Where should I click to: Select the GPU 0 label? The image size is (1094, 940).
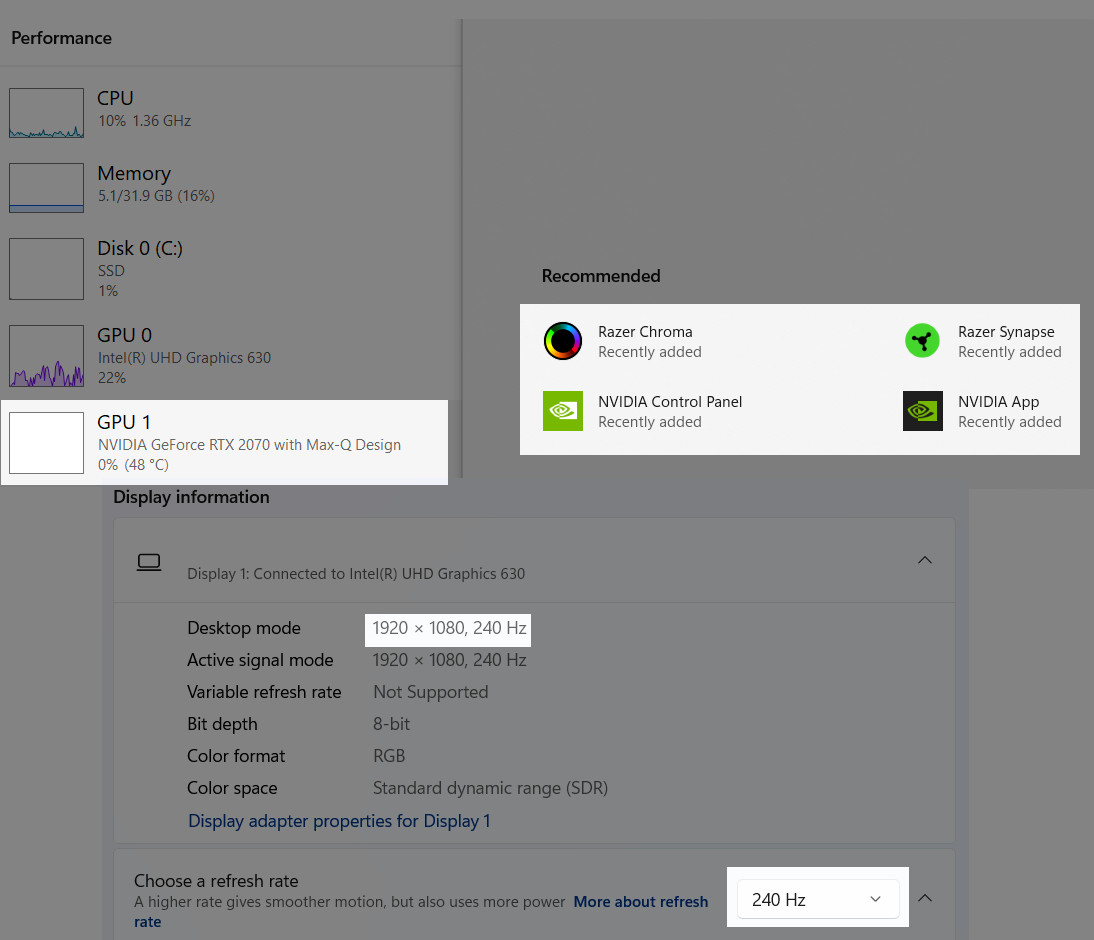click(x=124, y=335)
